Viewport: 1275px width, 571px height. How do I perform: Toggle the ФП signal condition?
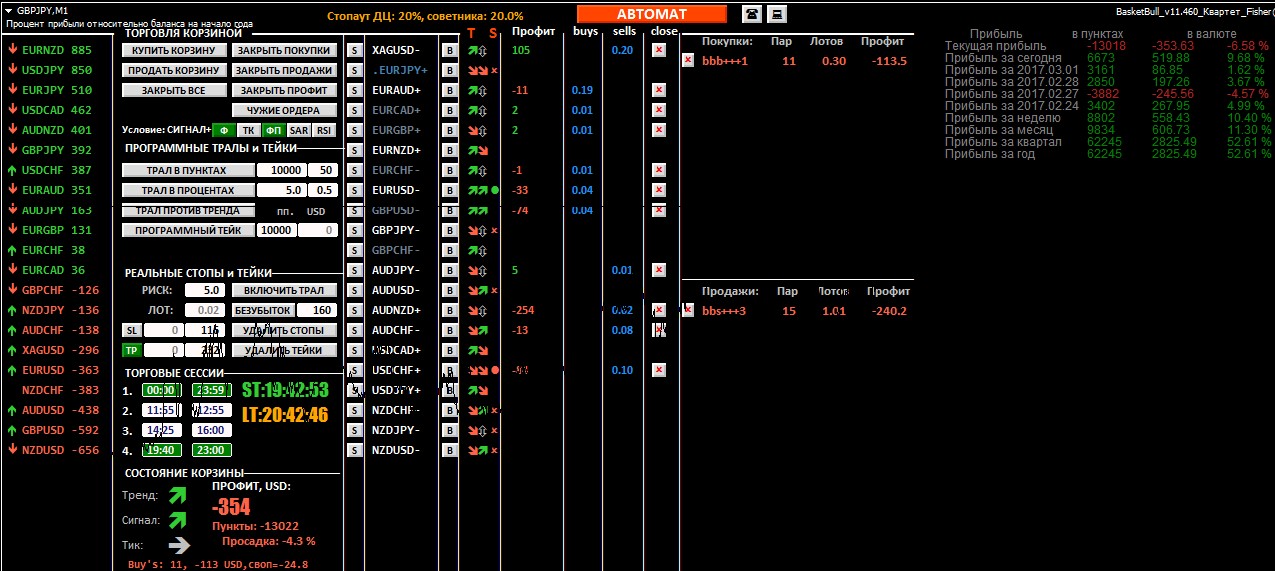point(273,130)
